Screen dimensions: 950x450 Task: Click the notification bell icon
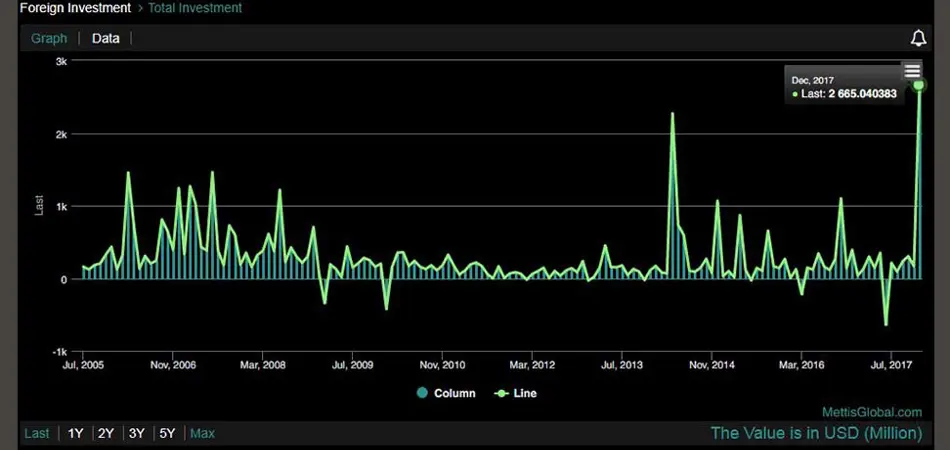918,38
